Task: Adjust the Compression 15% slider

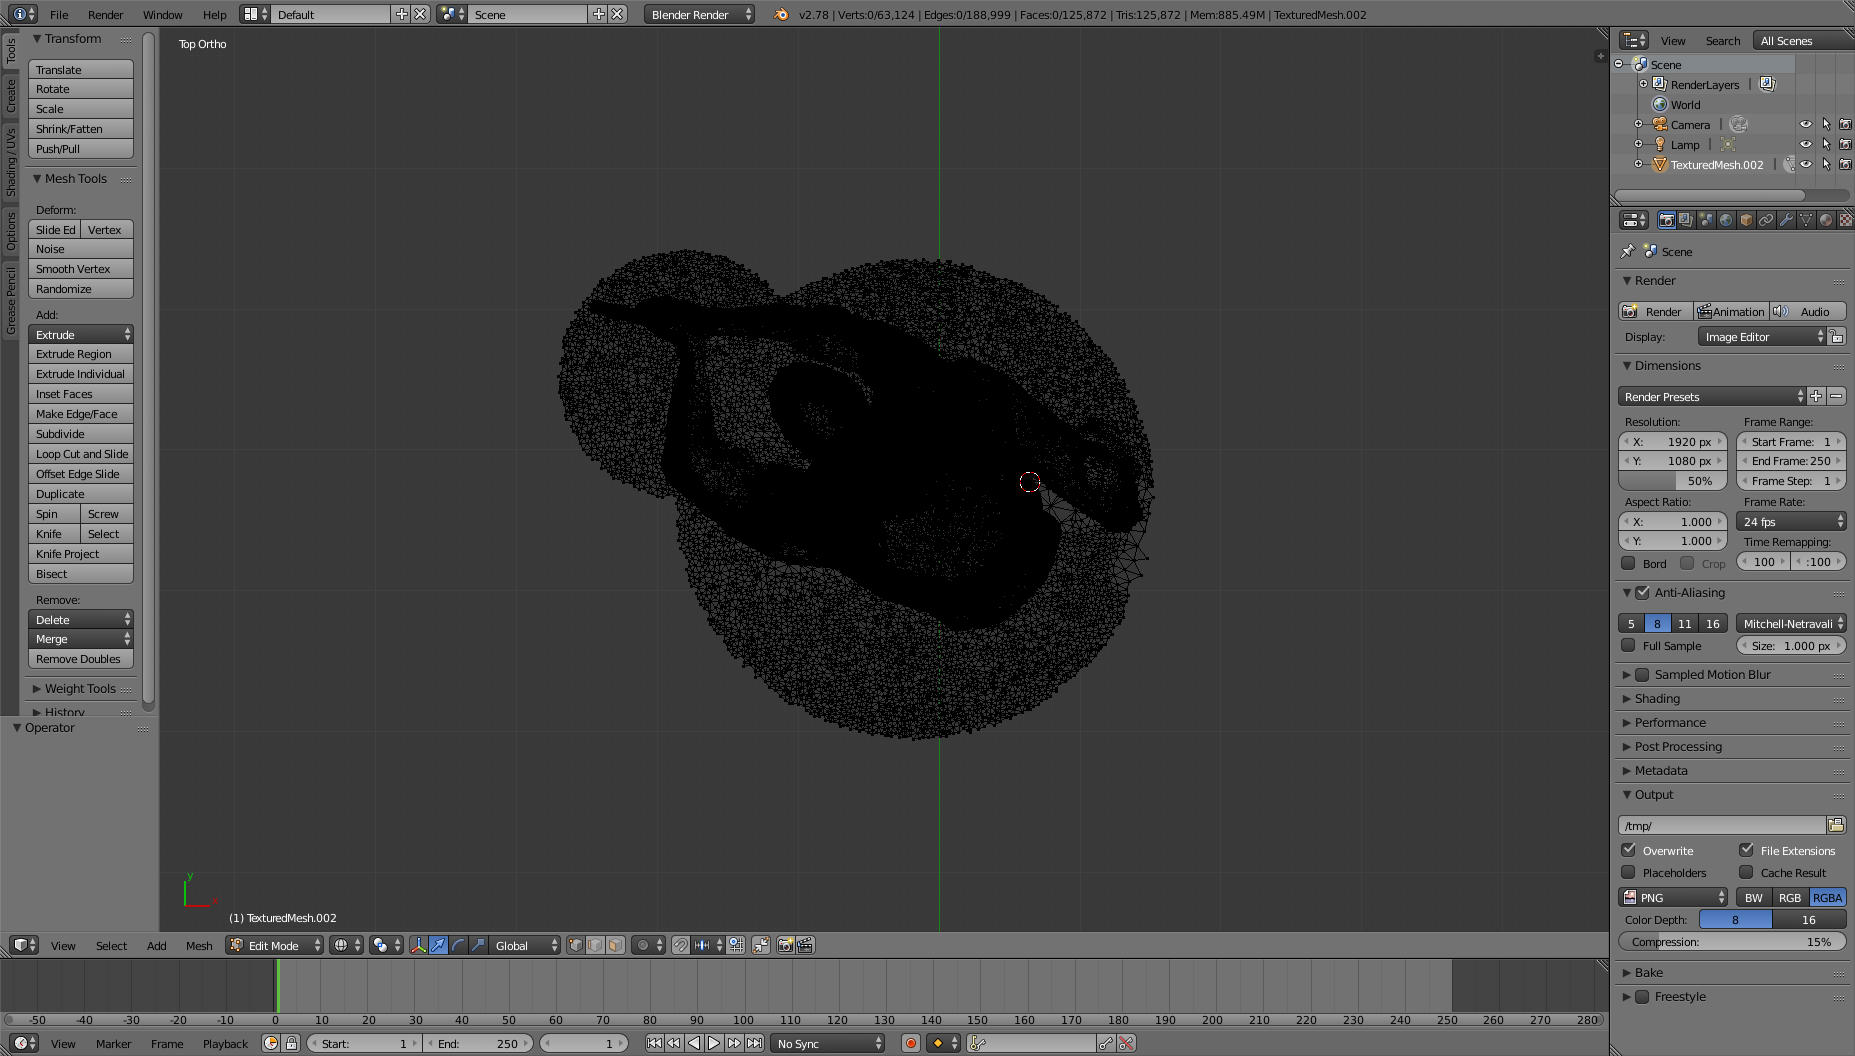Action: [1732, 942]
